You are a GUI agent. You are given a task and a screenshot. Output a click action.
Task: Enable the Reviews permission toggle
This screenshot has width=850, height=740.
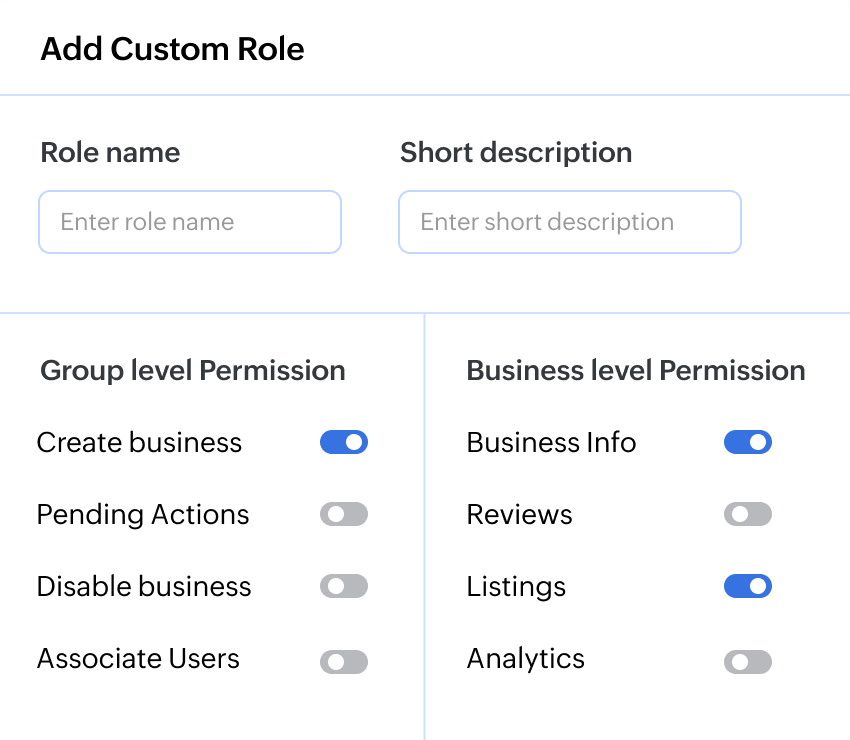pyautogui.click(x=748, y=514)
